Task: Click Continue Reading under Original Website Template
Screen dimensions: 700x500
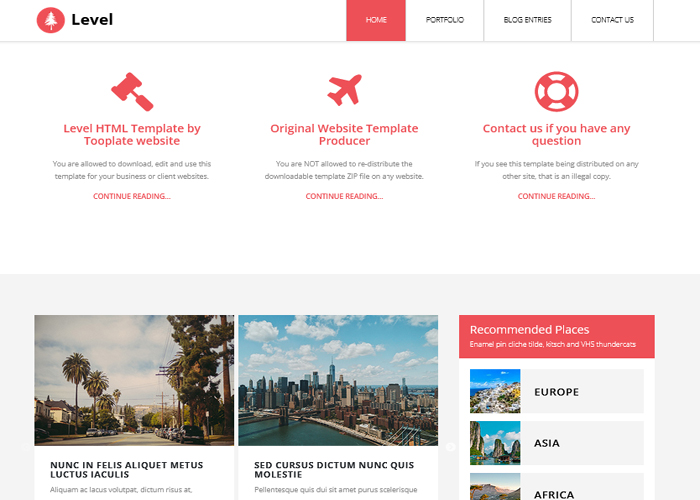Action: 344,196
